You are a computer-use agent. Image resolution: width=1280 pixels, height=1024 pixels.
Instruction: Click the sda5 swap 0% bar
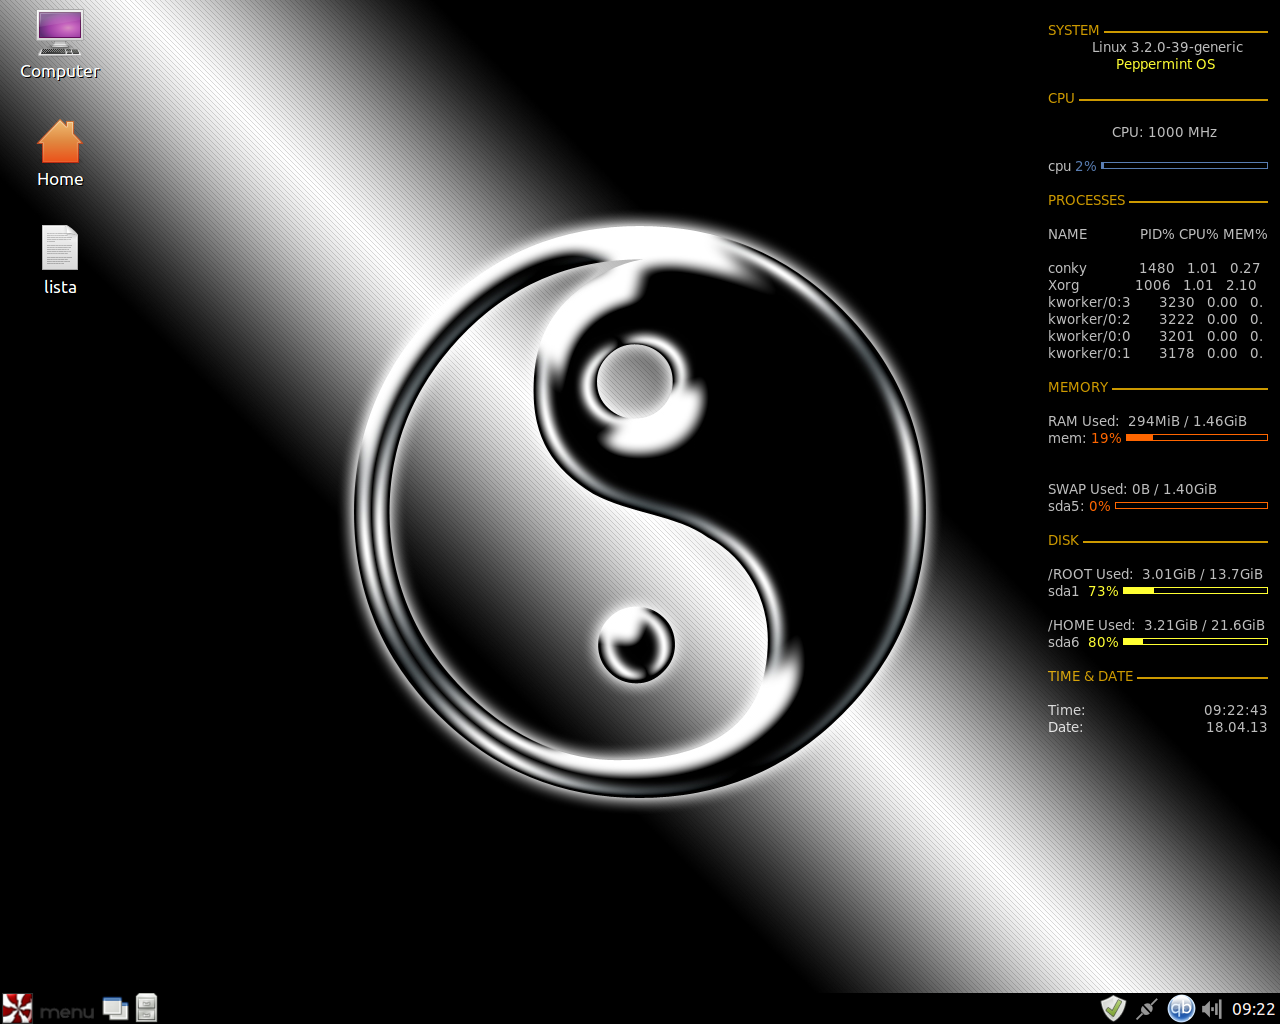tap(1191, 506)
